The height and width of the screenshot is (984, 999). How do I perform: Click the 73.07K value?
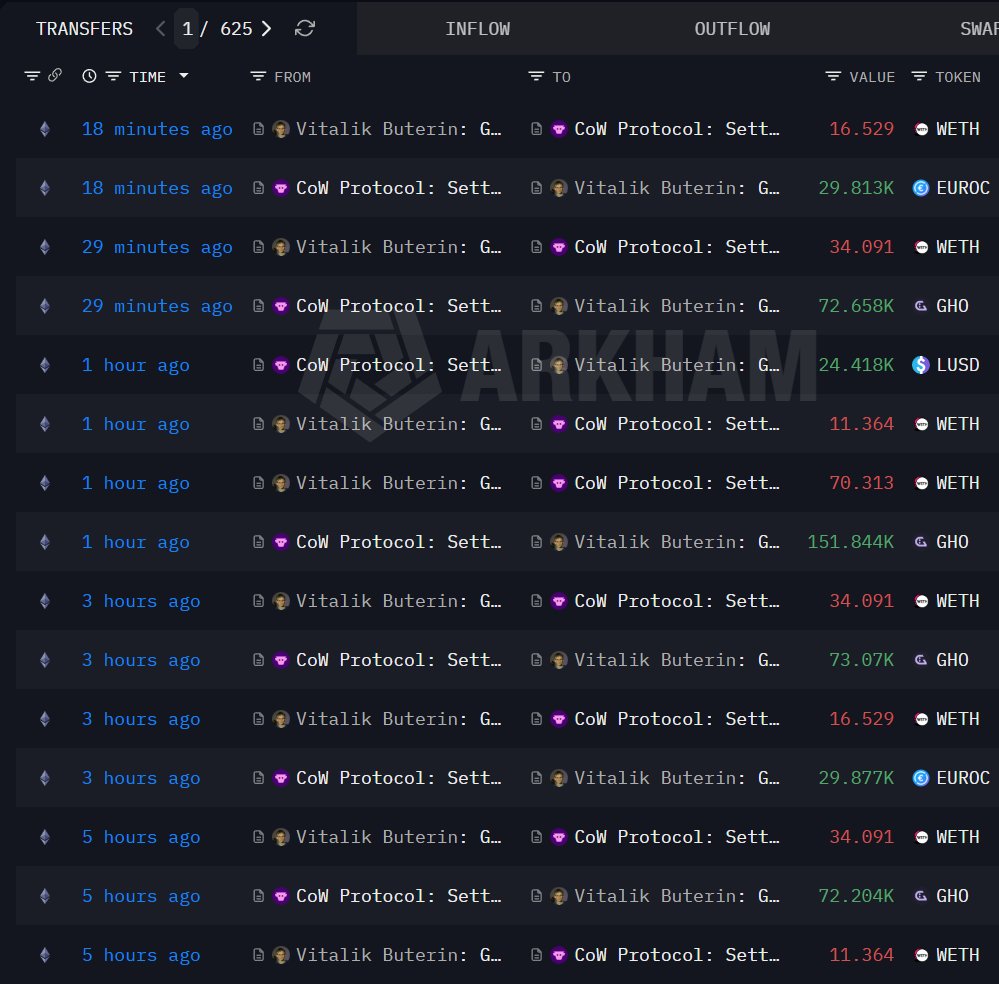click(x=861, y=660)
